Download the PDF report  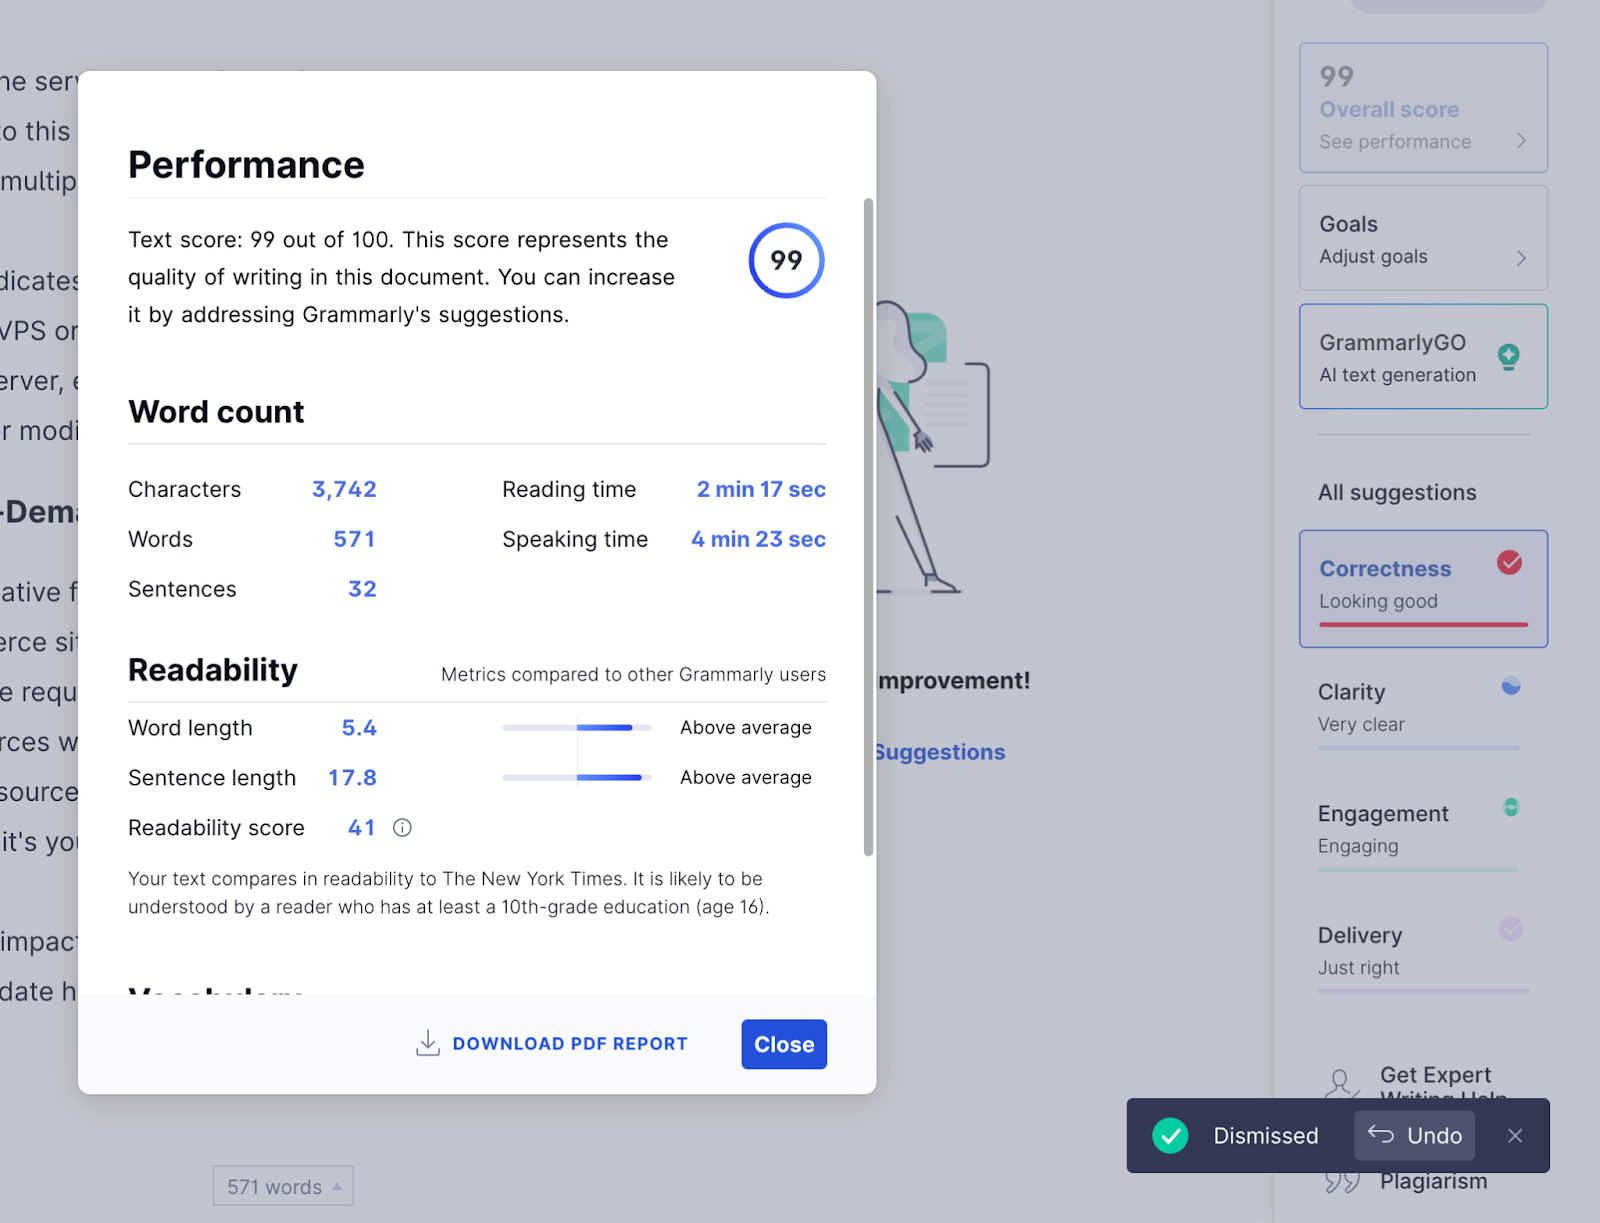click(552, 1043)
